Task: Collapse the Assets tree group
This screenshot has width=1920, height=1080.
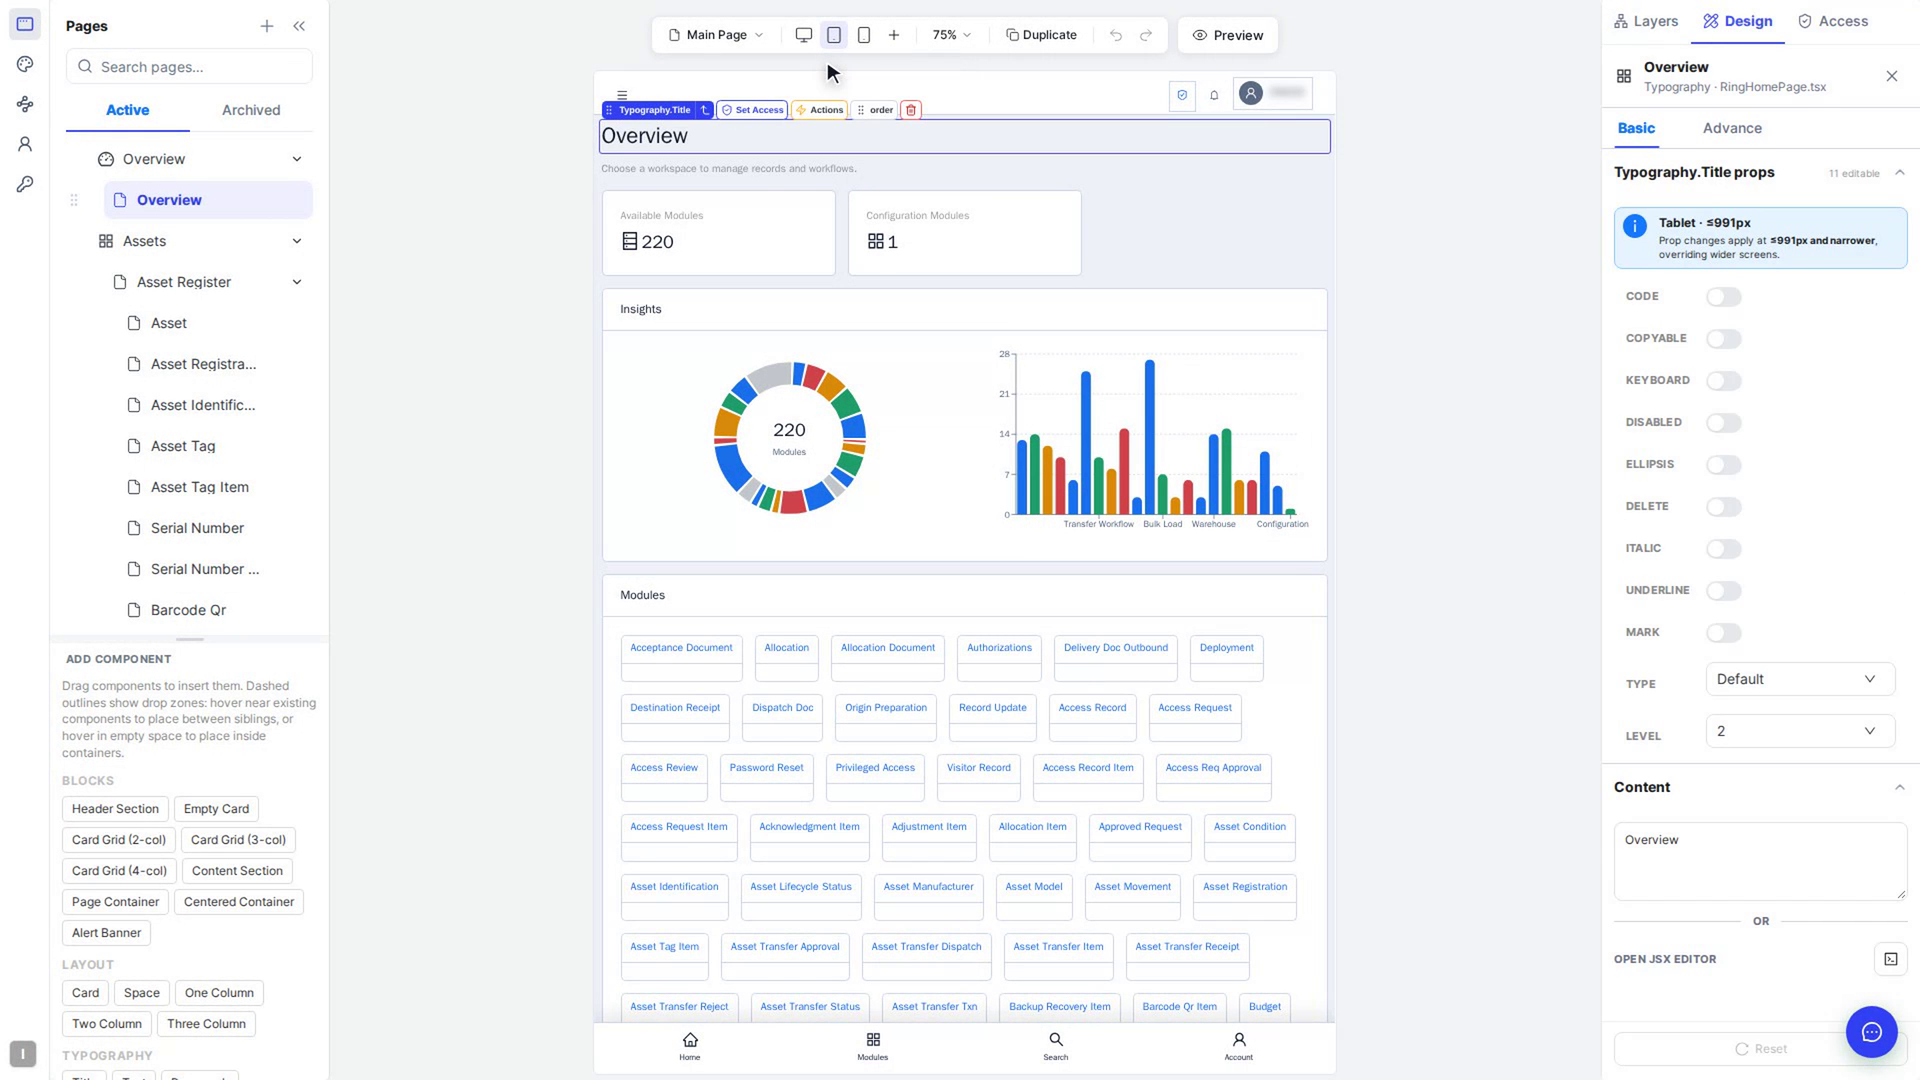Action: pos(297,241)
